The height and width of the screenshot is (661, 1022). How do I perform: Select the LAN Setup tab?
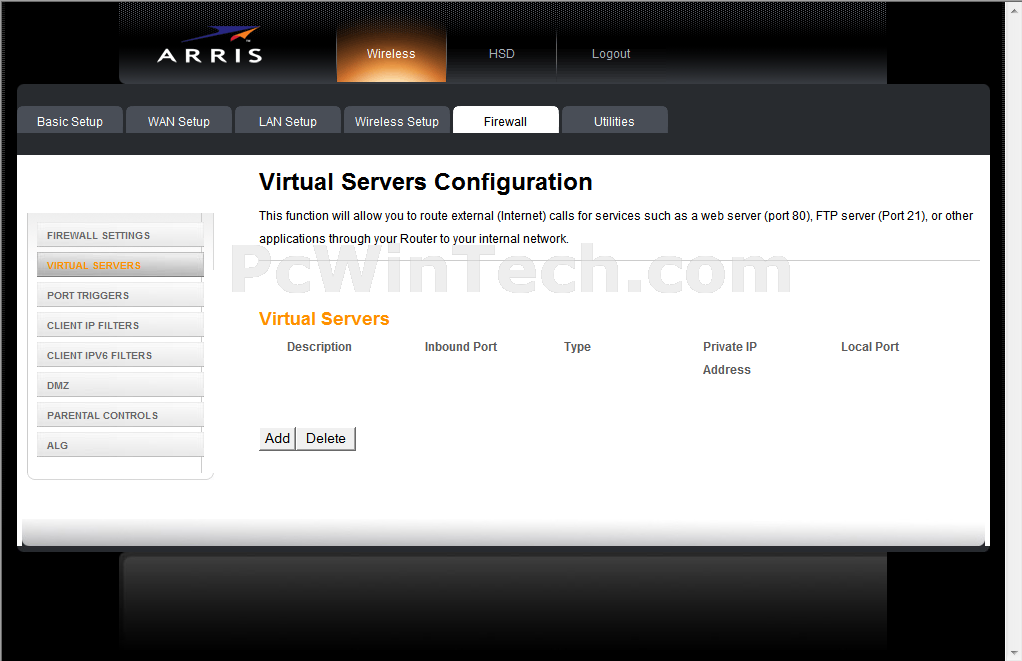coord(287,121)
